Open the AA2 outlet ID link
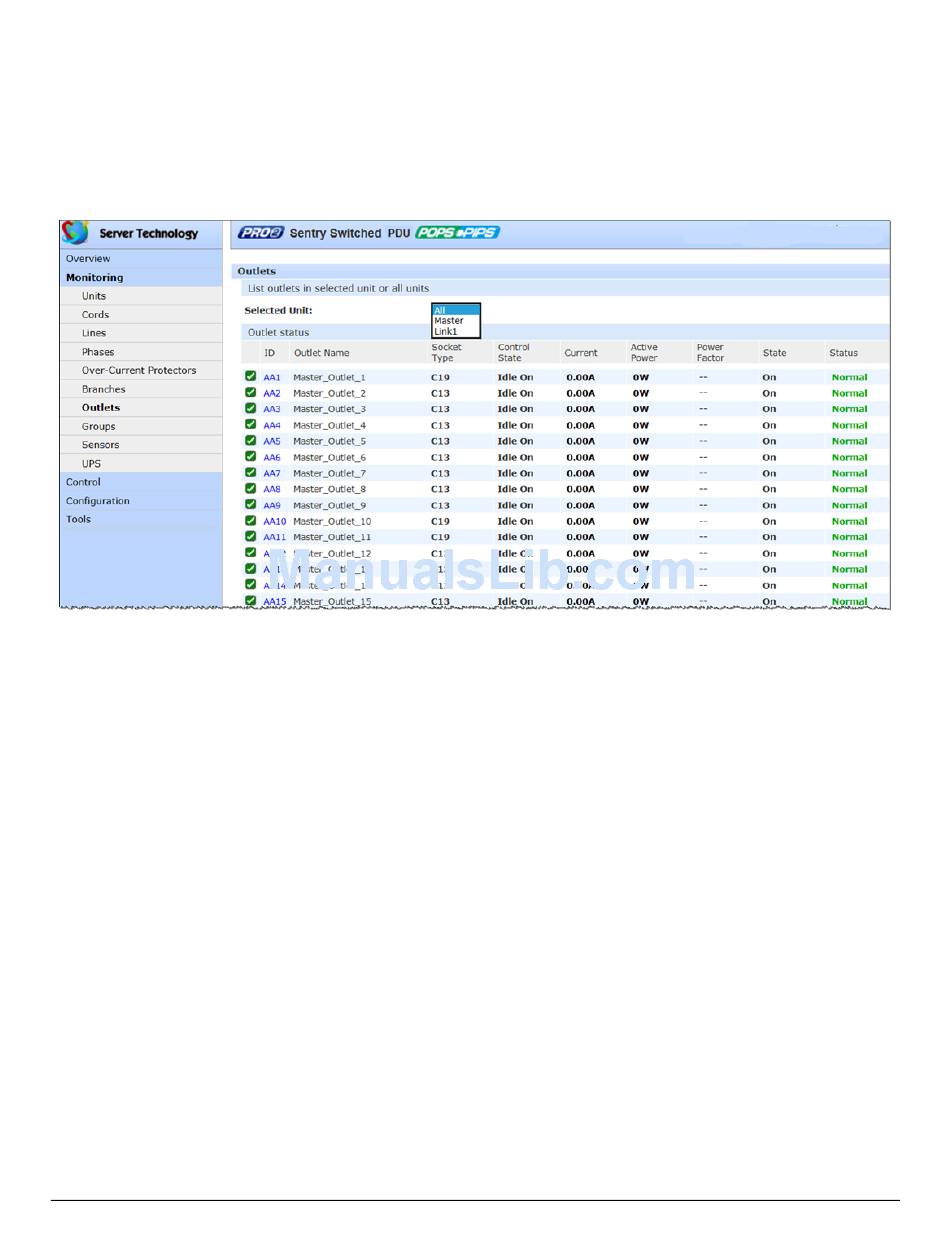 pyautogui.click(x=272, y=393)
